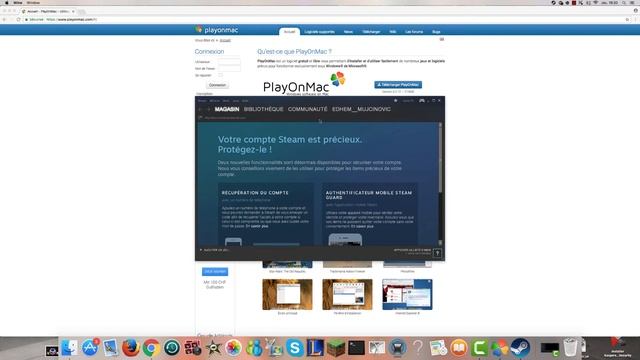Open the BIBLIOTHÈQUE tab in Steam

click(264, 109)
